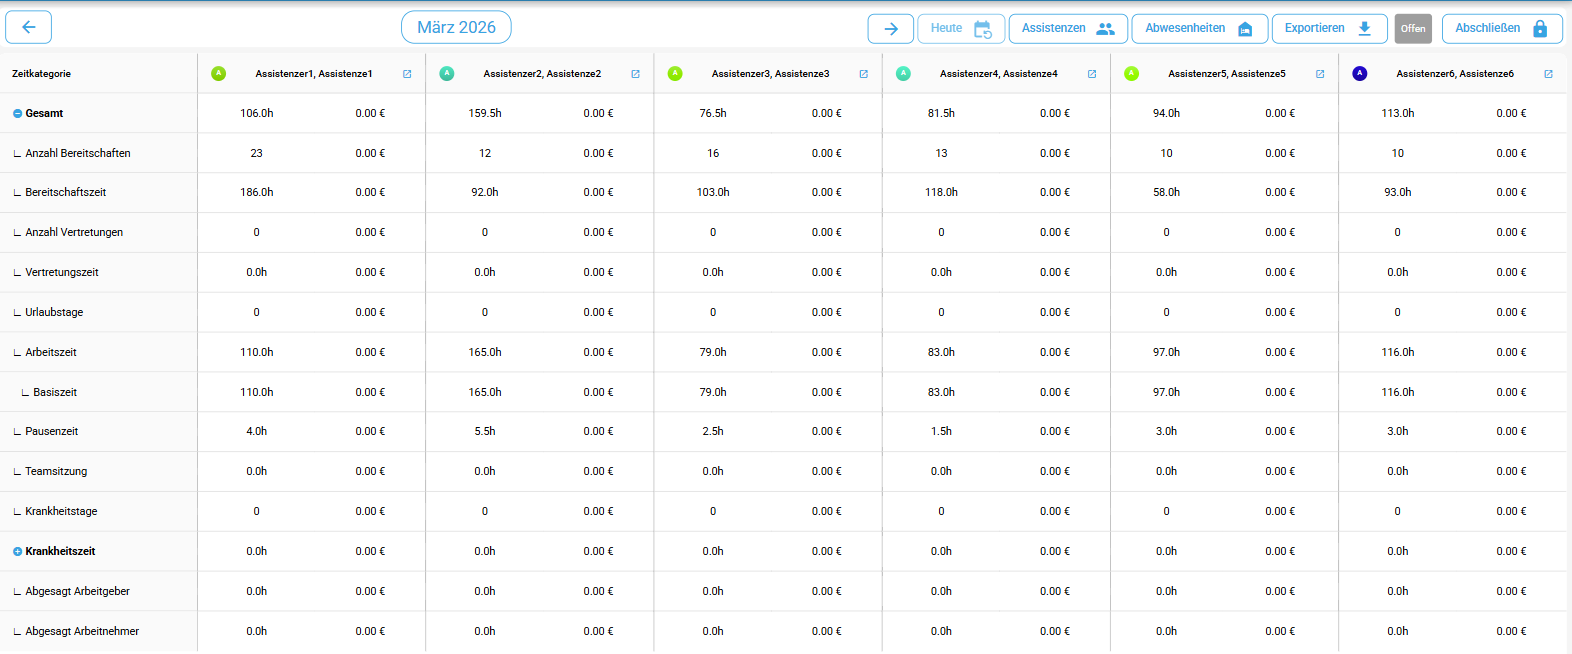
Task: Toggle the Offen status badge
Action: [x=1412, y=29]
